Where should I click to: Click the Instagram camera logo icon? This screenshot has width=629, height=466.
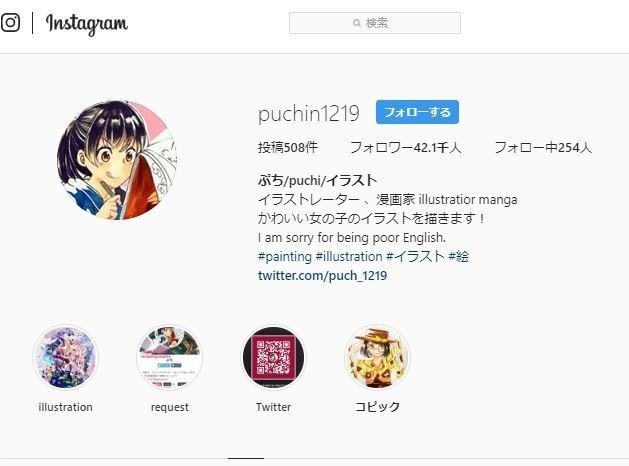tap(10, 22)
